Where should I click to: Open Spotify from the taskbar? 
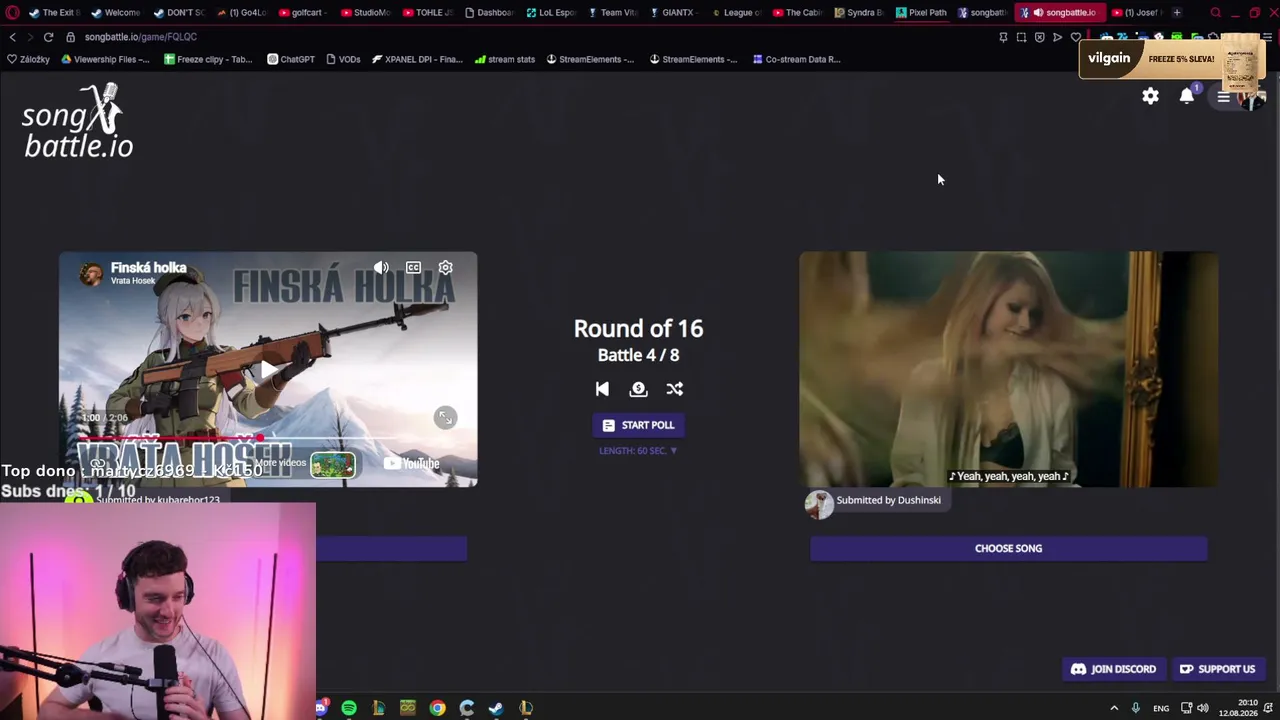coord(349,708)
